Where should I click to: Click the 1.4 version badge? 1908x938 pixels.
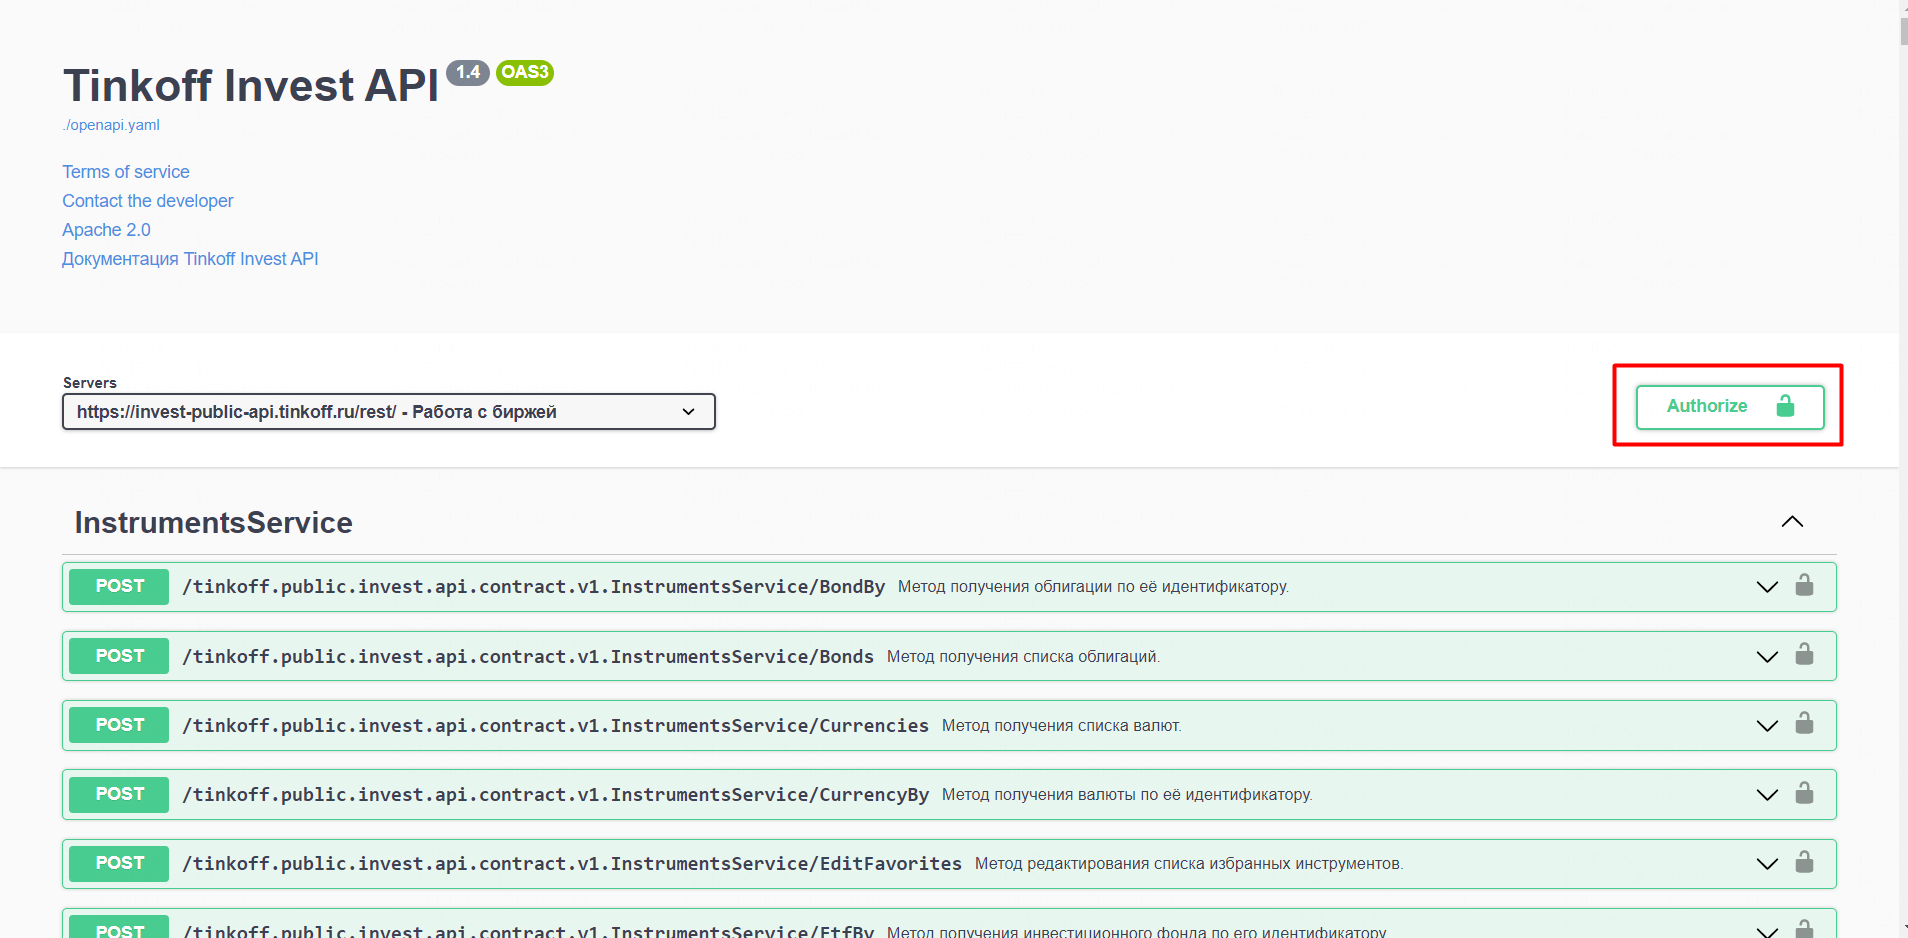click(467, 72)
